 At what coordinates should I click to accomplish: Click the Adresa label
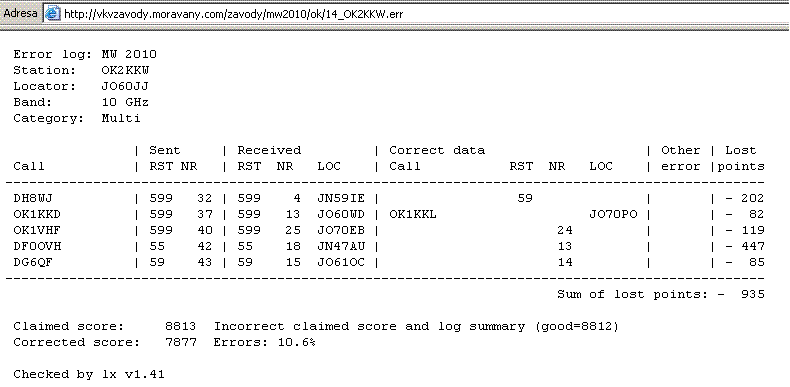(x=20, y=14)
